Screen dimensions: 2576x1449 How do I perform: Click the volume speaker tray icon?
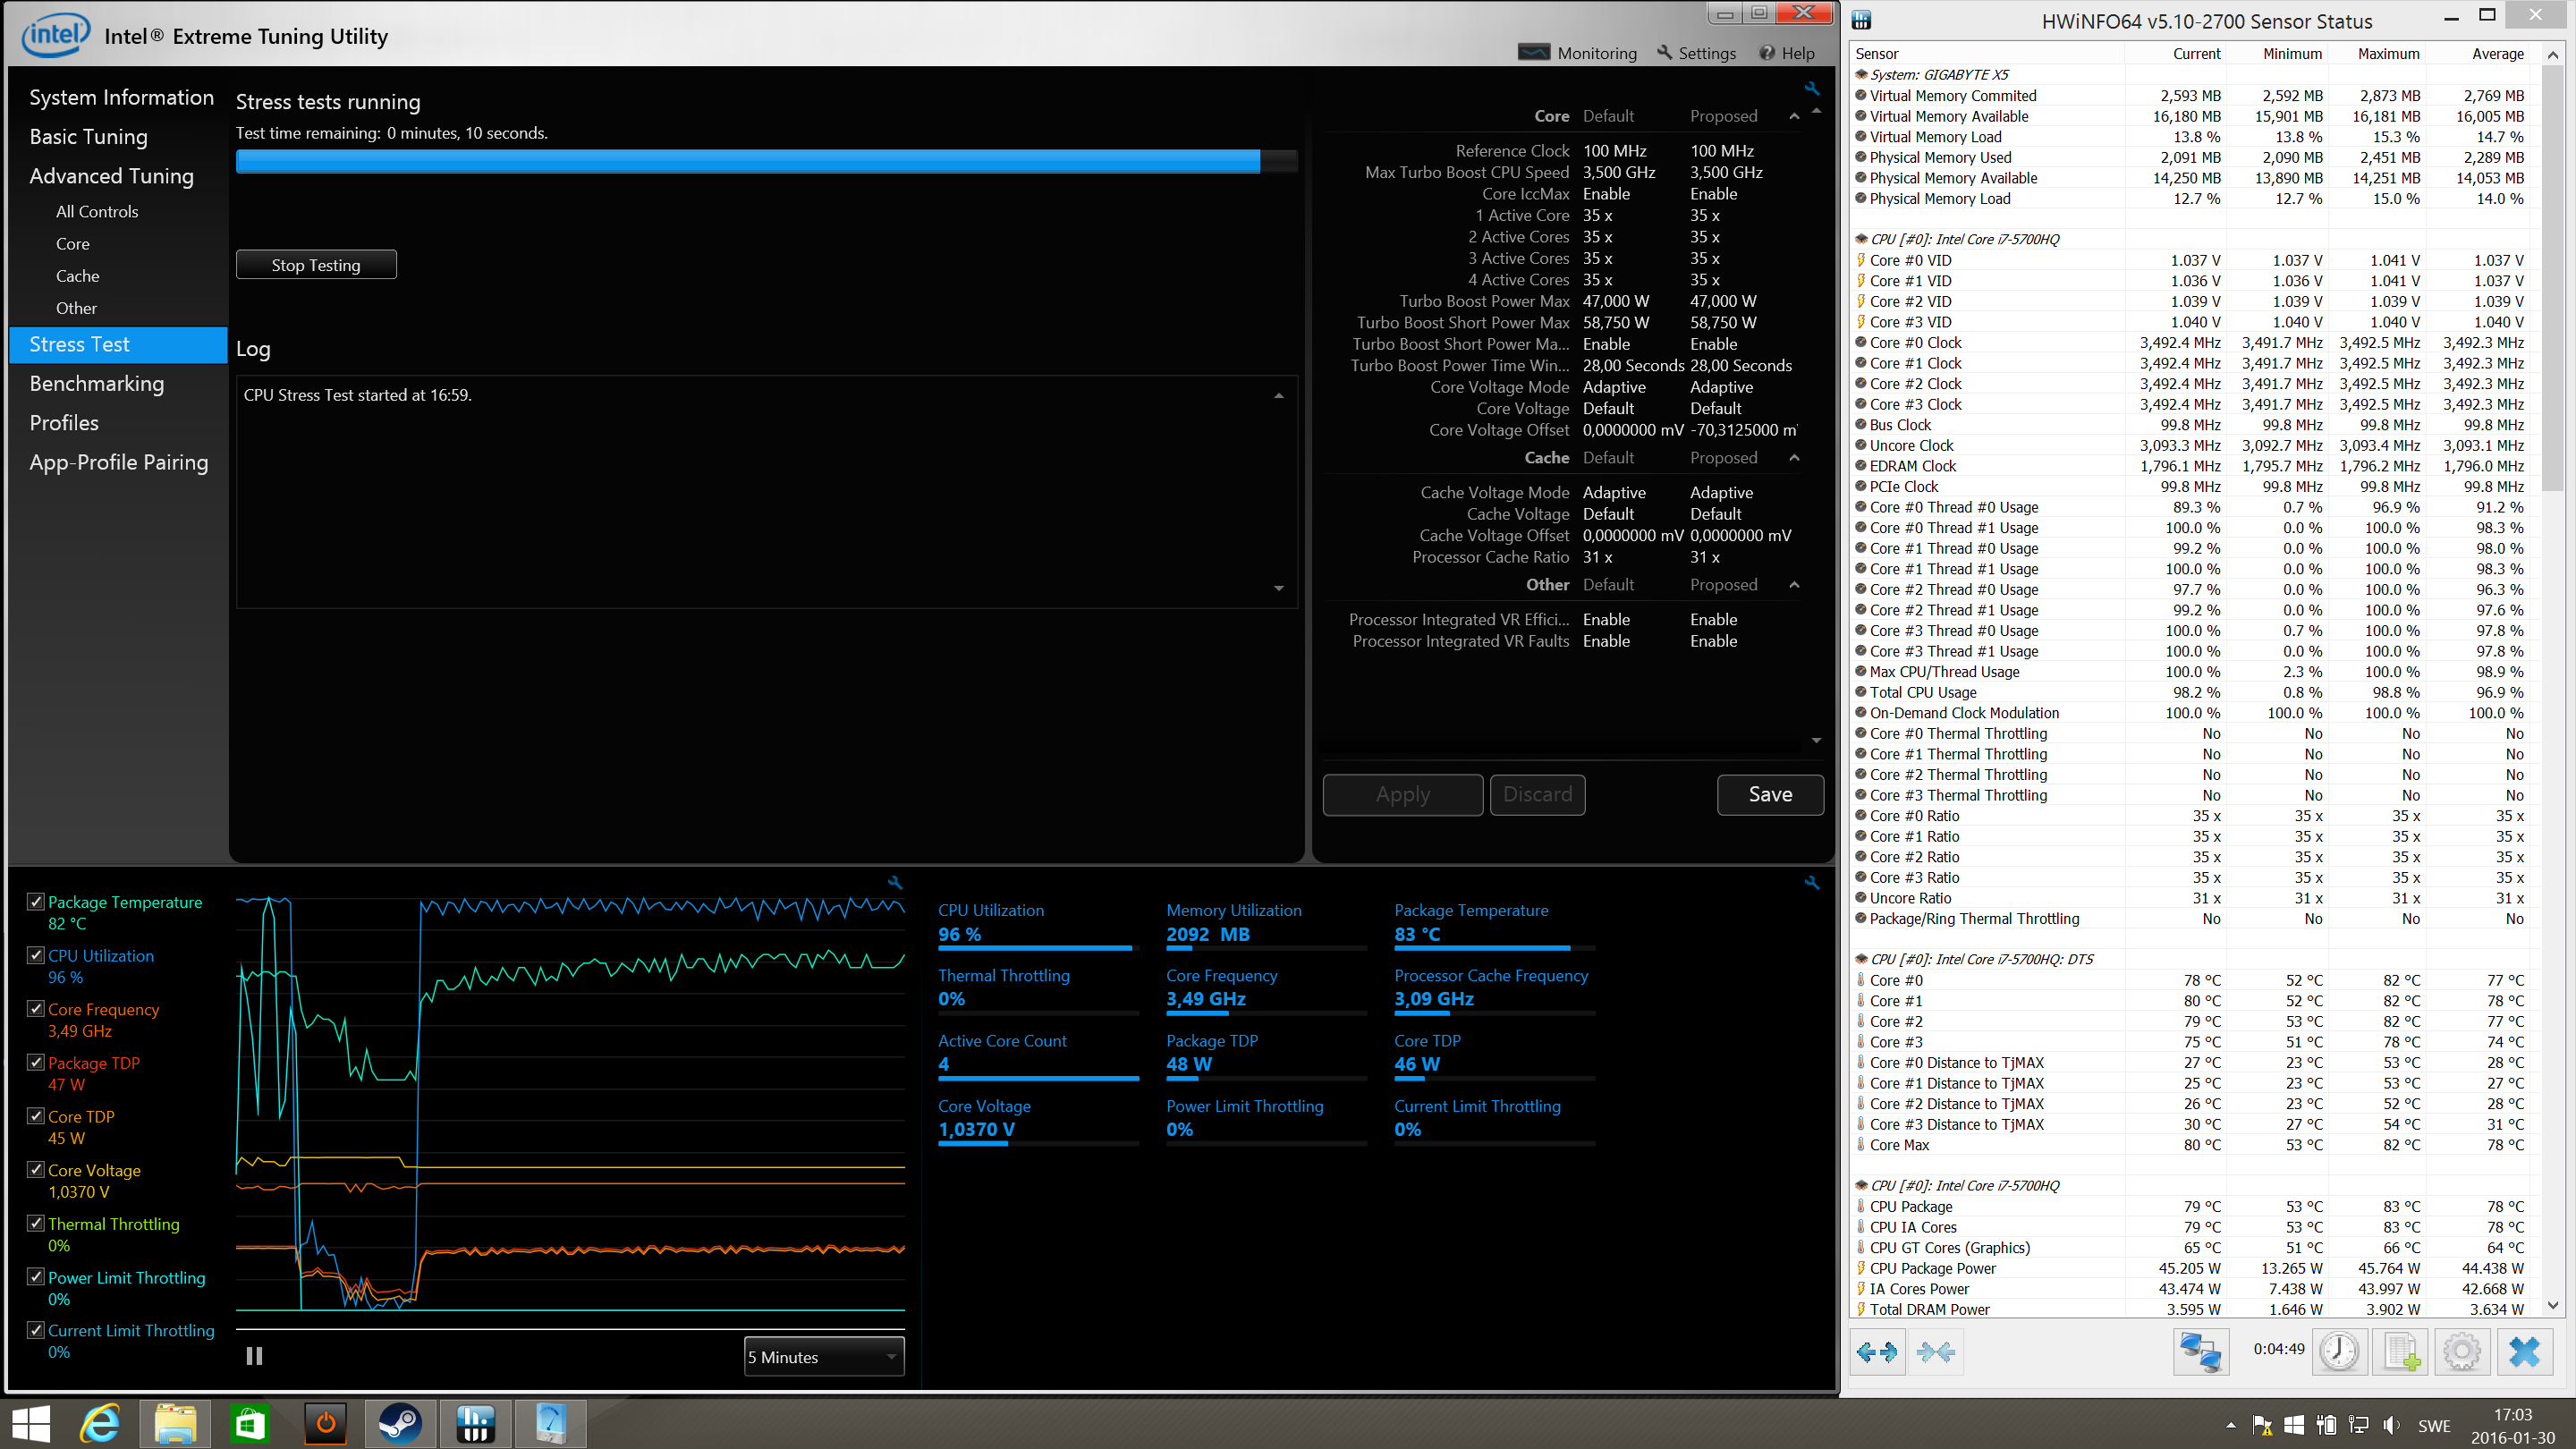pos(2391,1426)
